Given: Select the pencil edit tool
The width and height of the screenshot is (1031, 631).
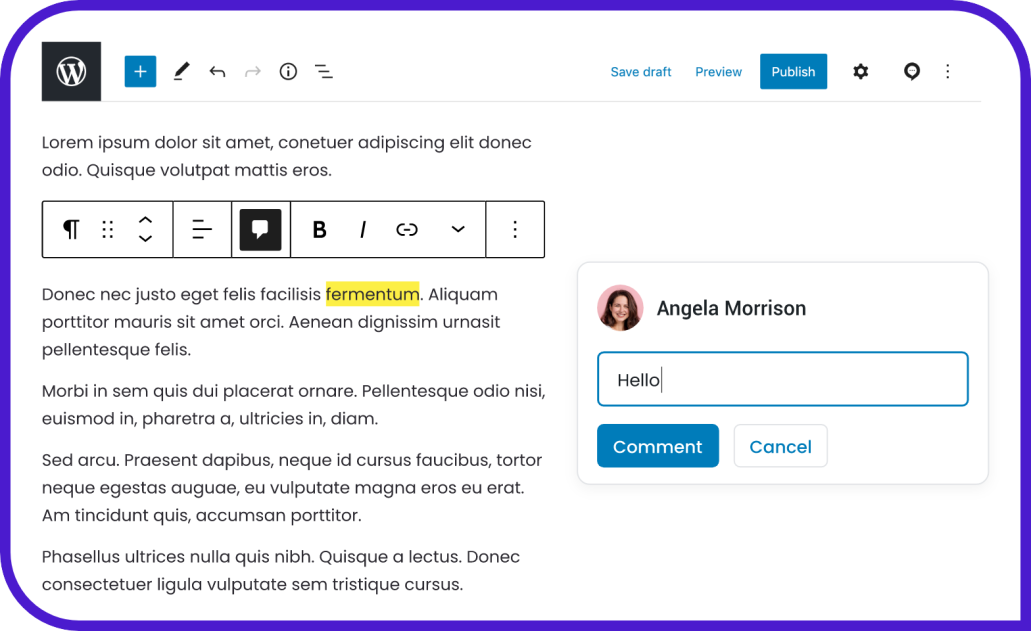Looking at the screenshot, I should [181, 72].
